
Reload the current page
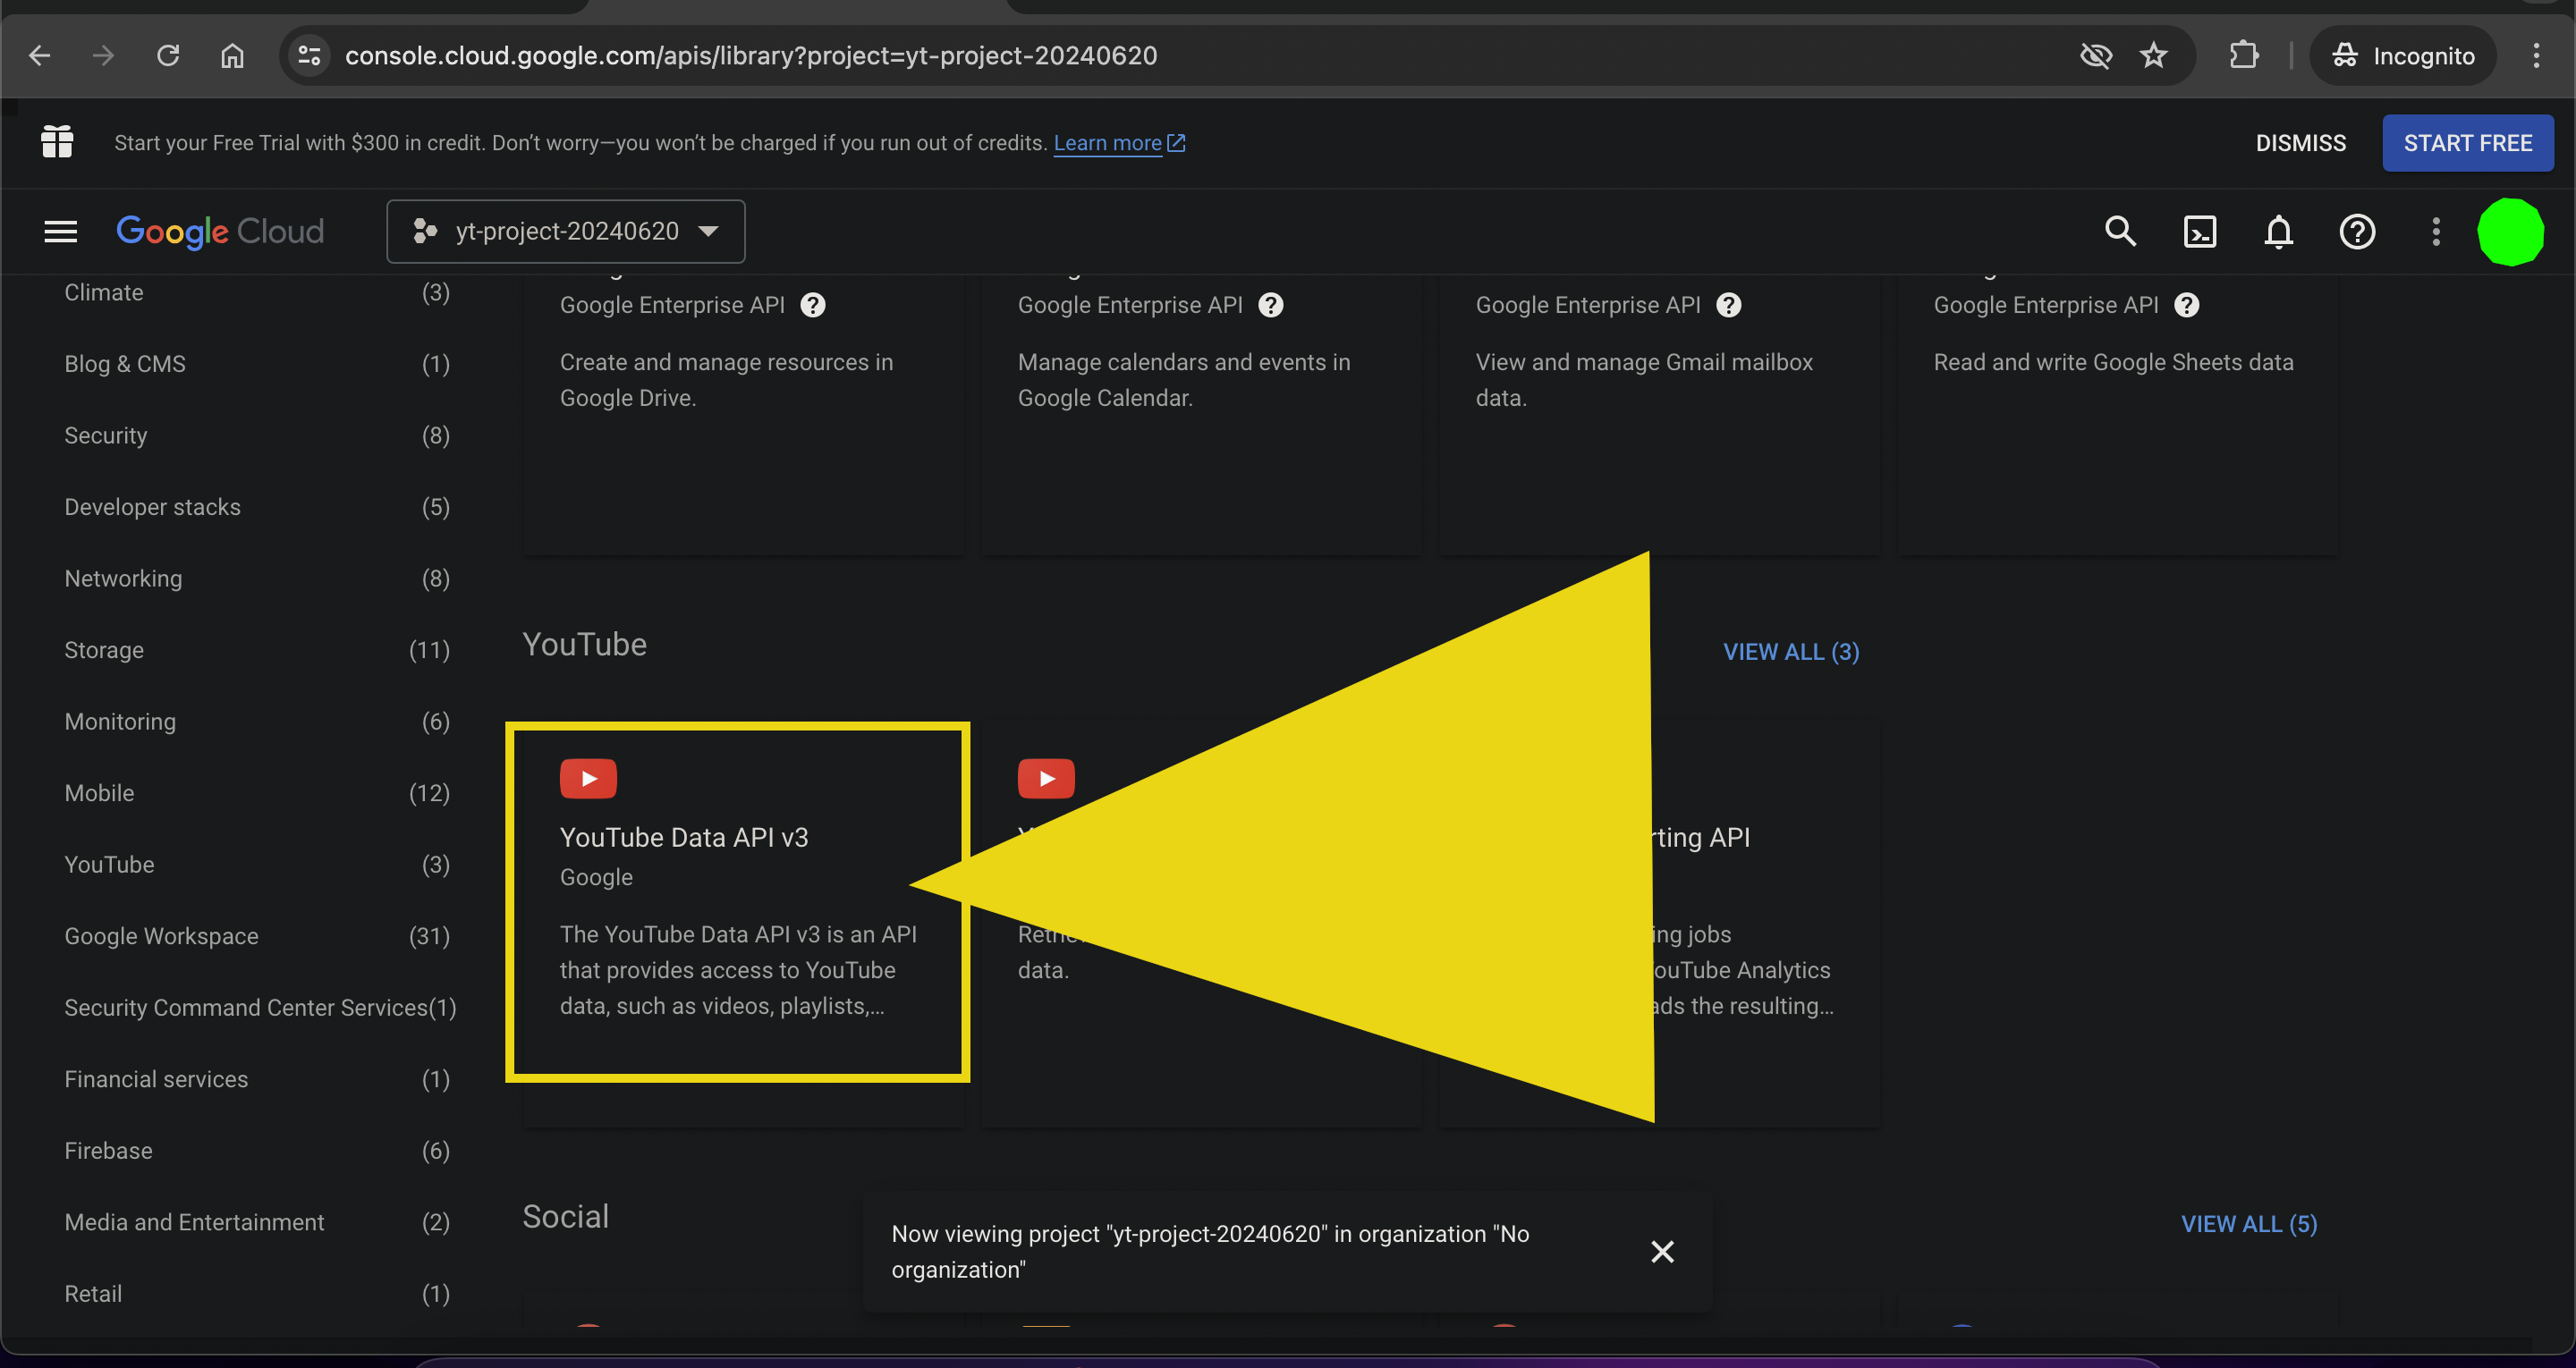(168, 56)
